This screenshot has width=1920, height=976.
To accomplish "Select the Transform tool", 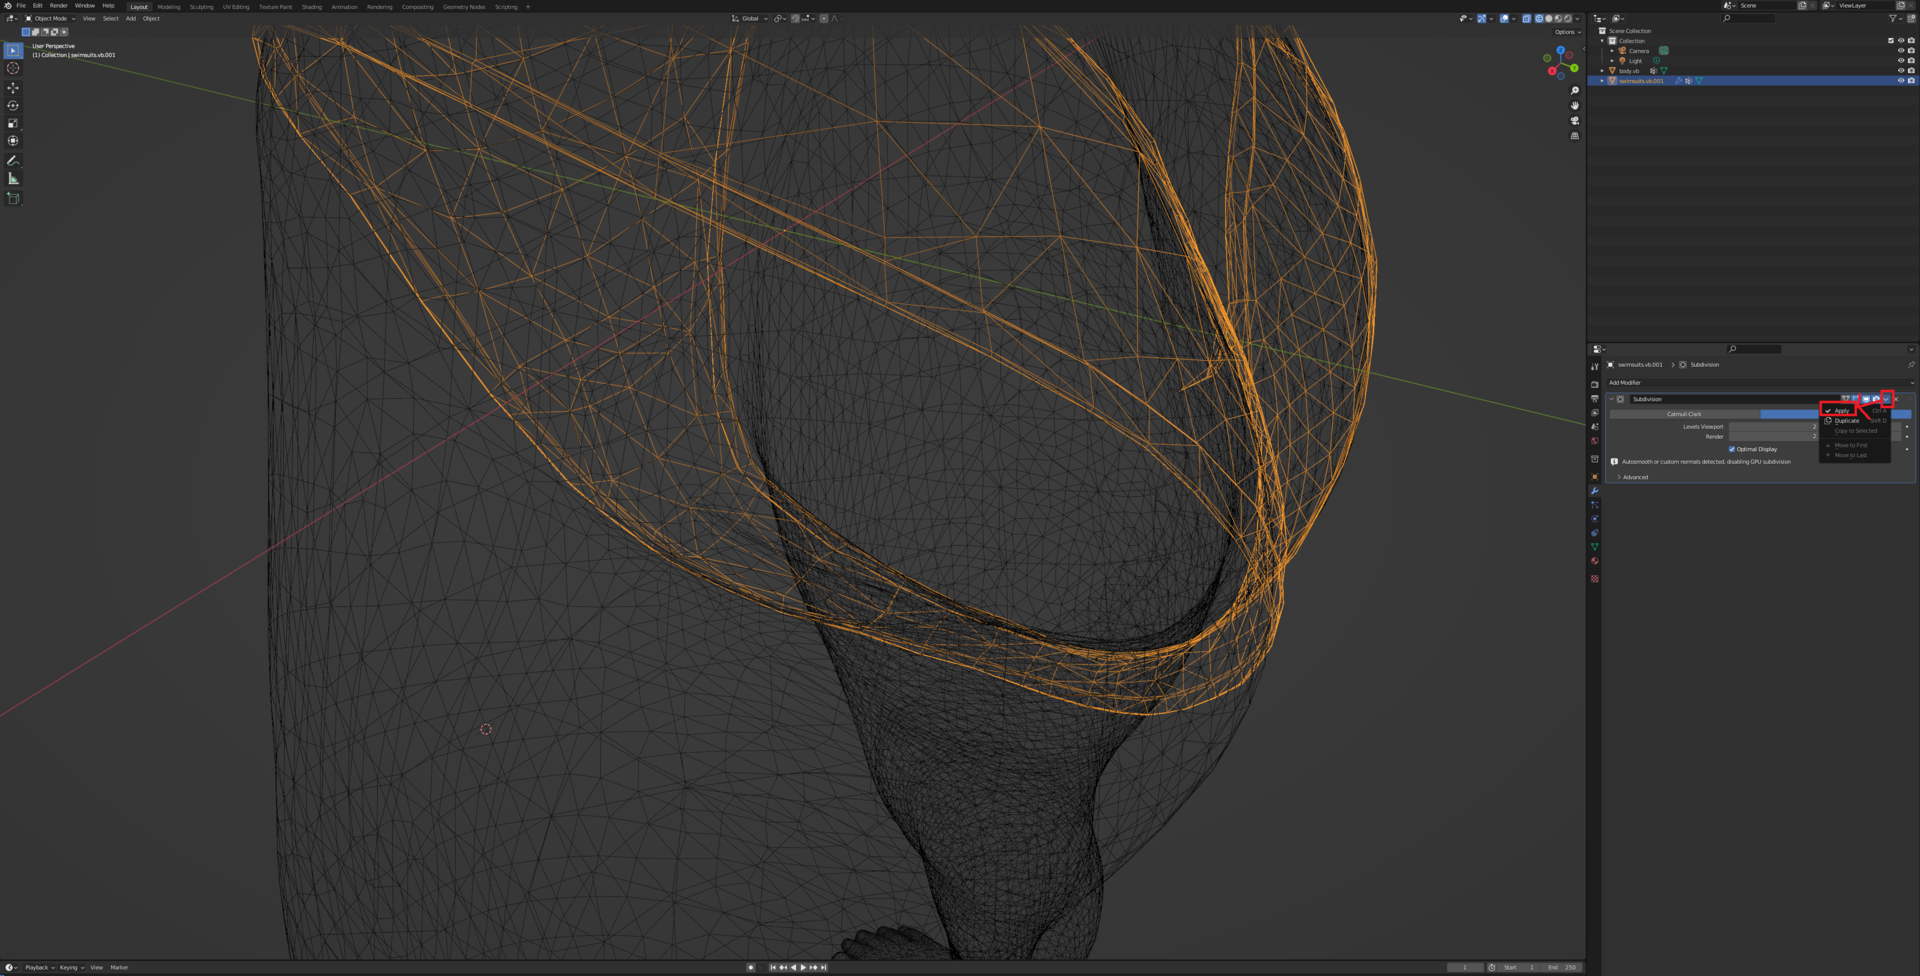I will (x=13, y=142).
